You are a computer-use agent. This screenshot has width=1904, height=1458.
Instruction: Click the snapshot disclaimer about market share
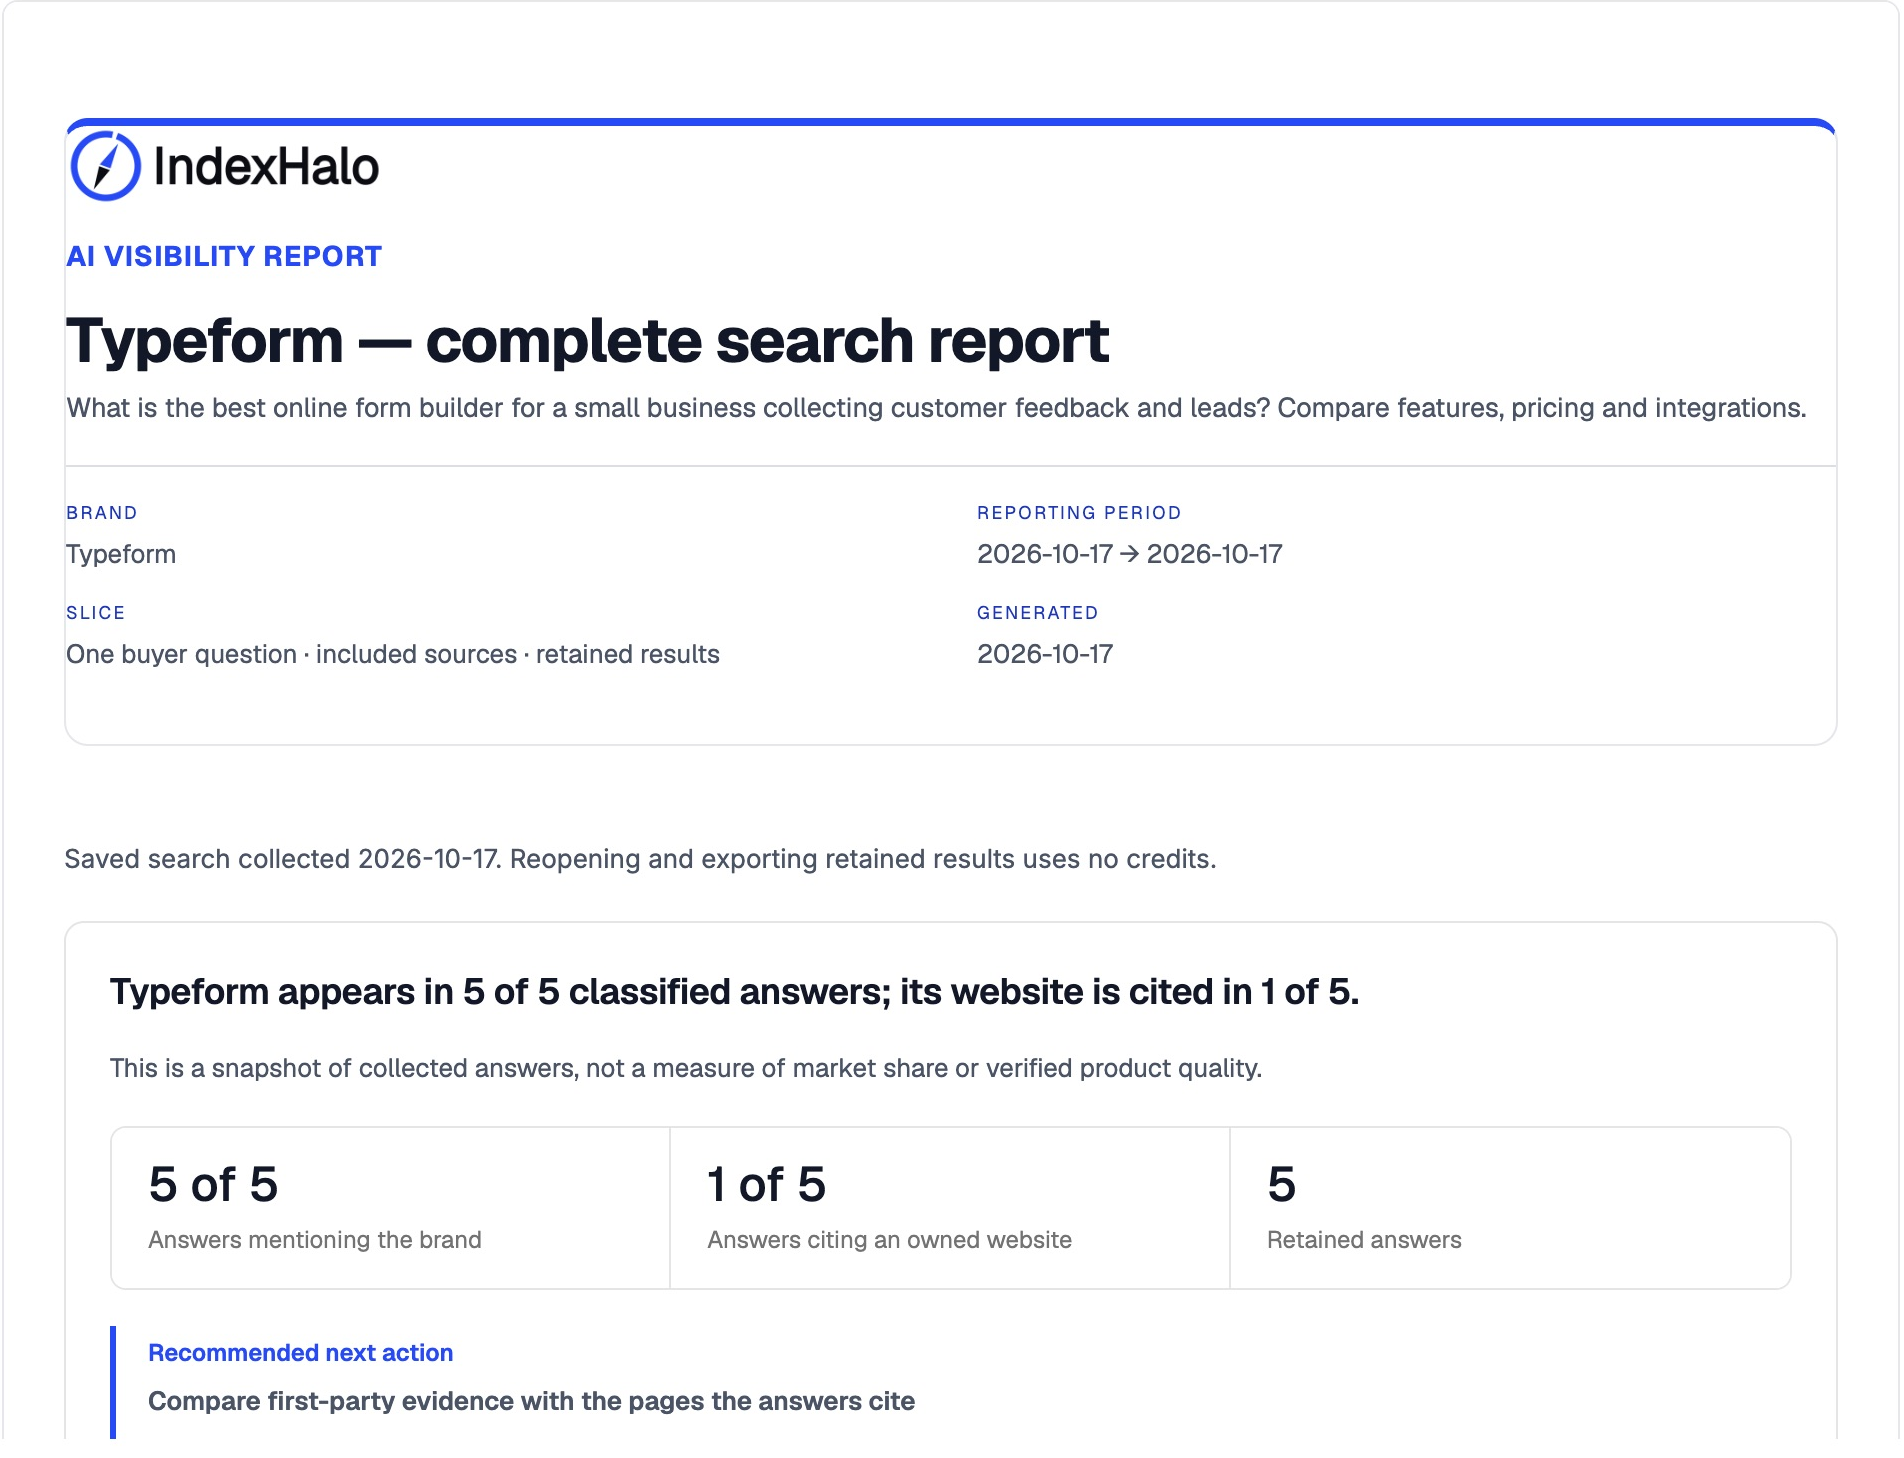(x=686, y=1068)
